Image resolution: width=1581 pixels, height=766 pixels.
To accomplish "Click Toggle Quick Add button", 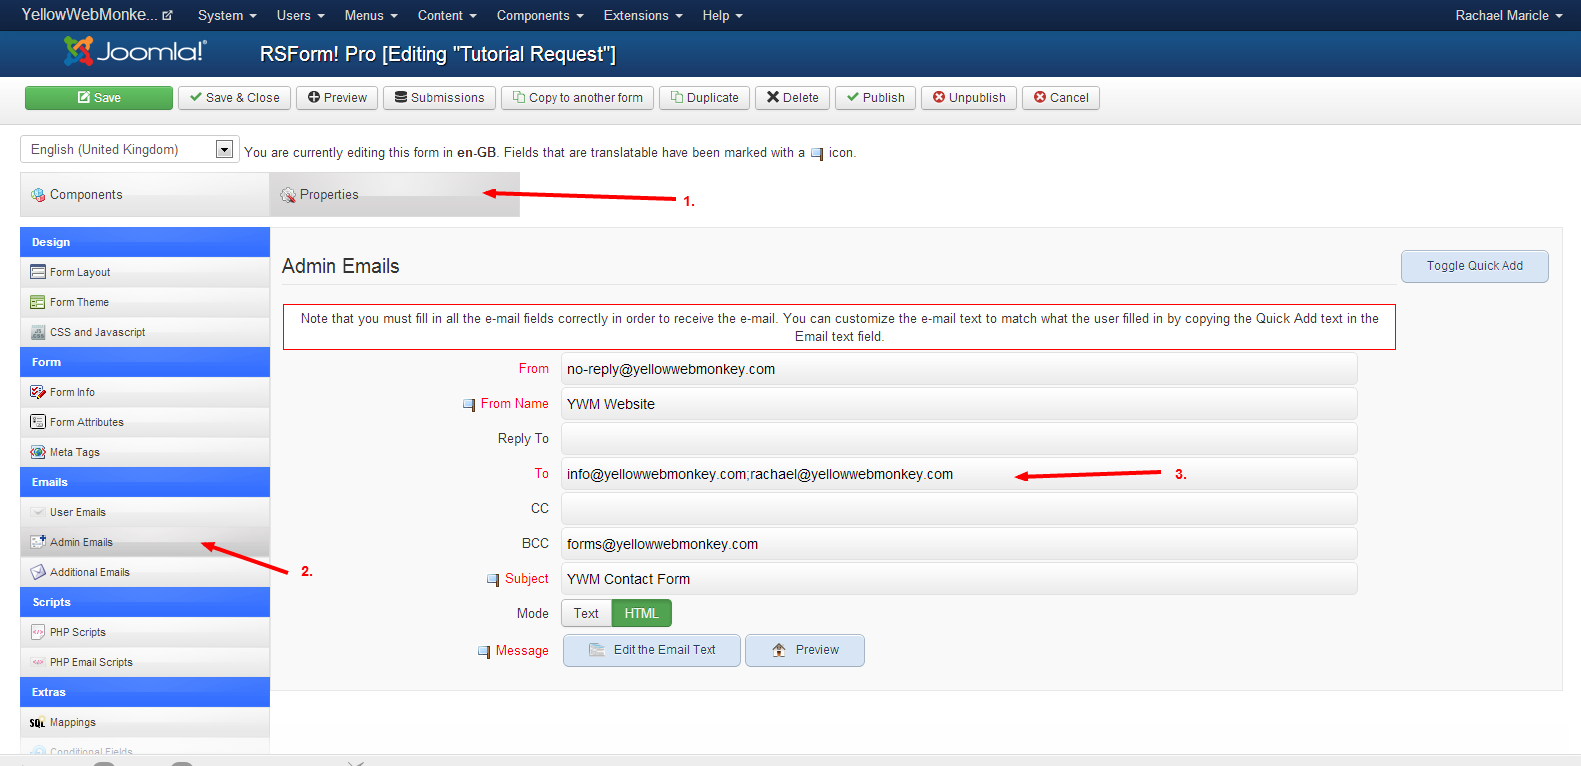I will [x=1475, y=266].
